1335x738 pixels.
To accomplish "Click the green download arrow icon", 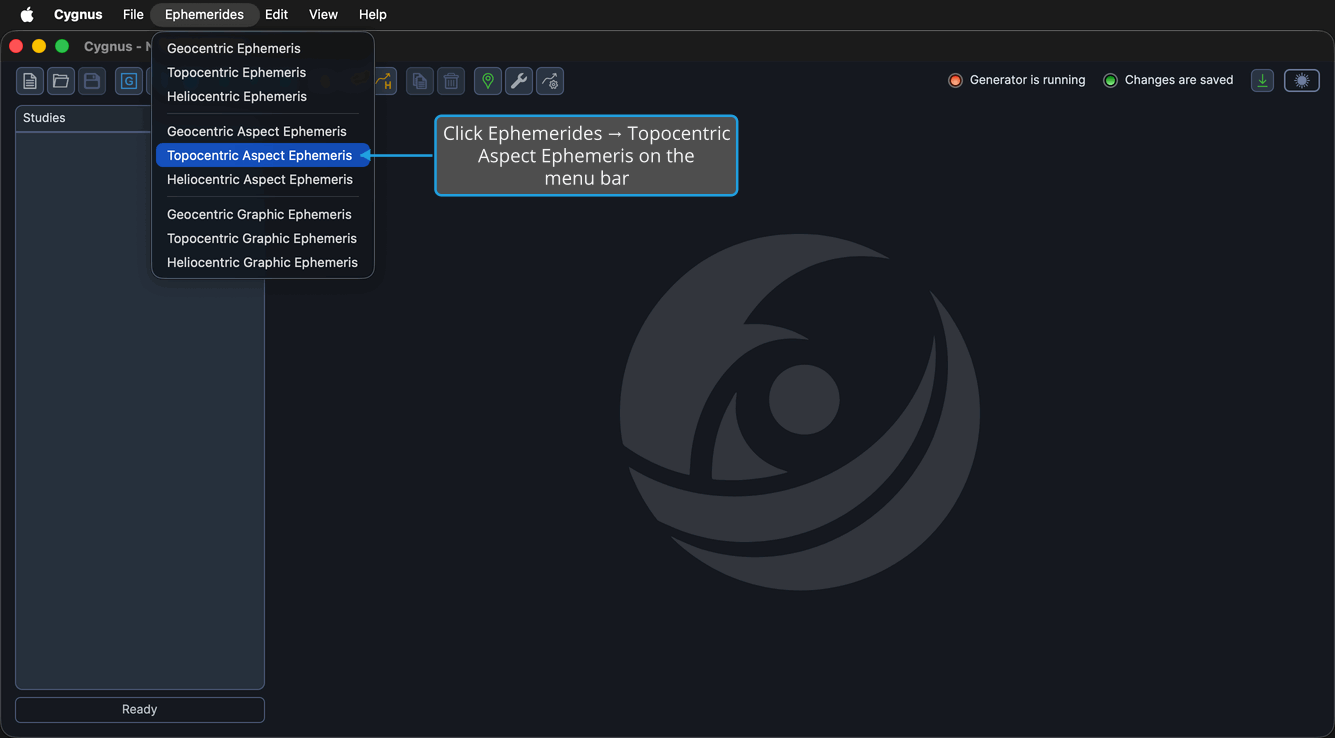I will tap(1263, 81).
